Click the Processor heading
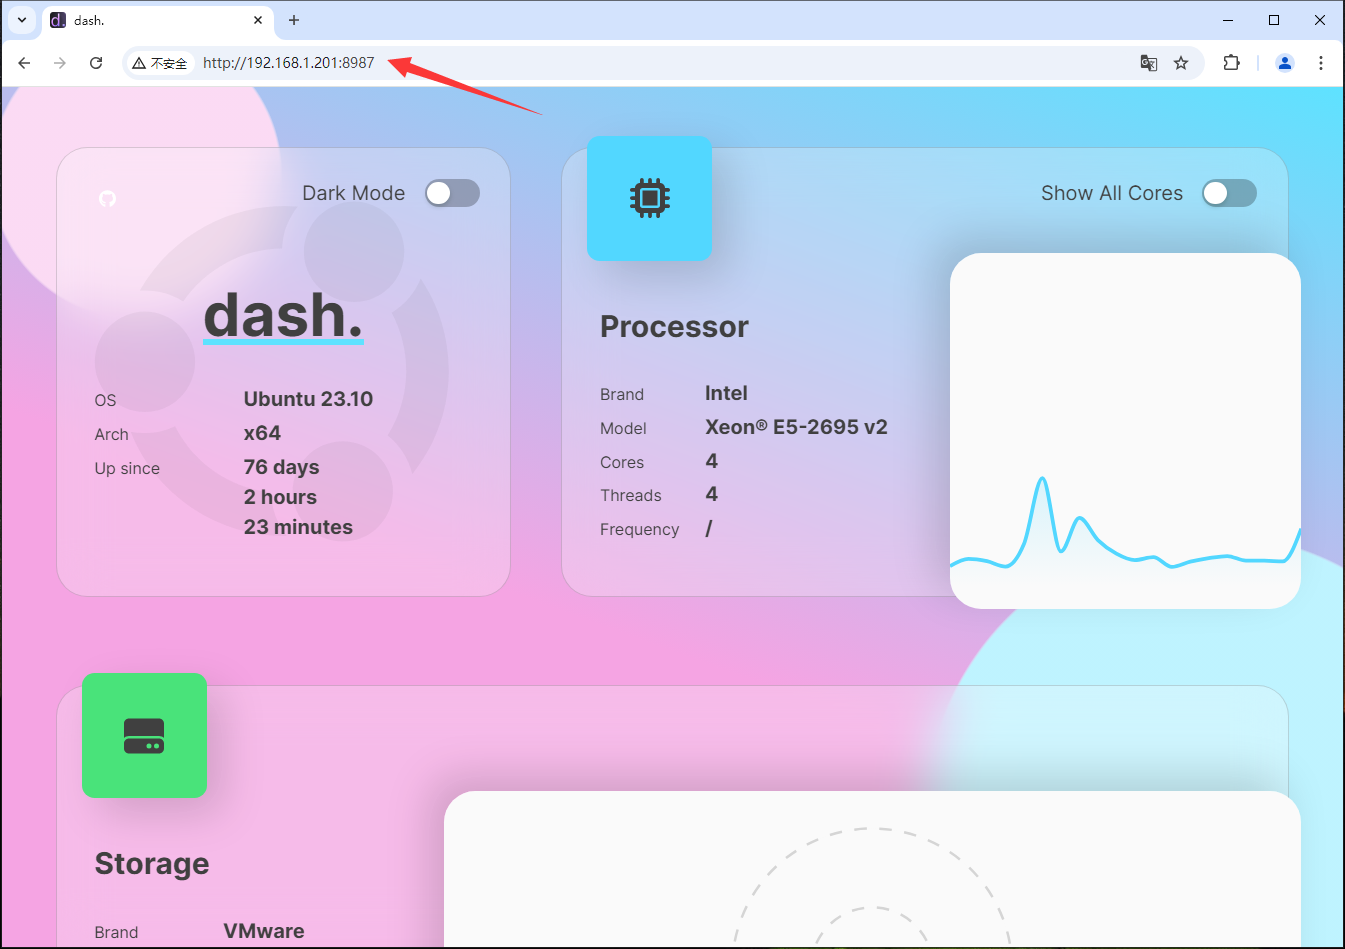The width and height of the screenshot is (1345, 949). (x=674, y=327)
